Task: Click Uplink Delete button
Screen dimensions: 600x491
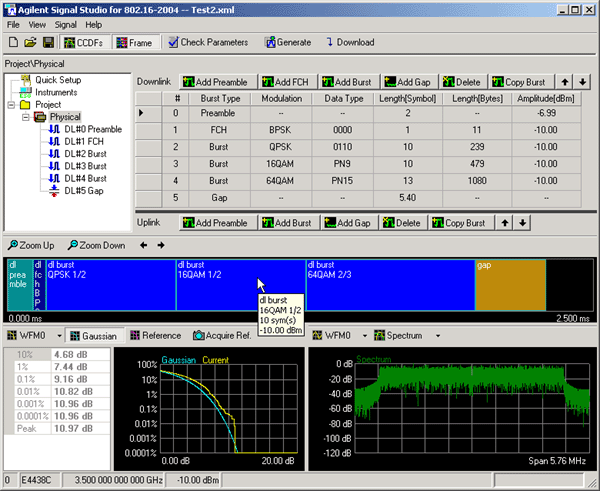Action: point(402,223)
